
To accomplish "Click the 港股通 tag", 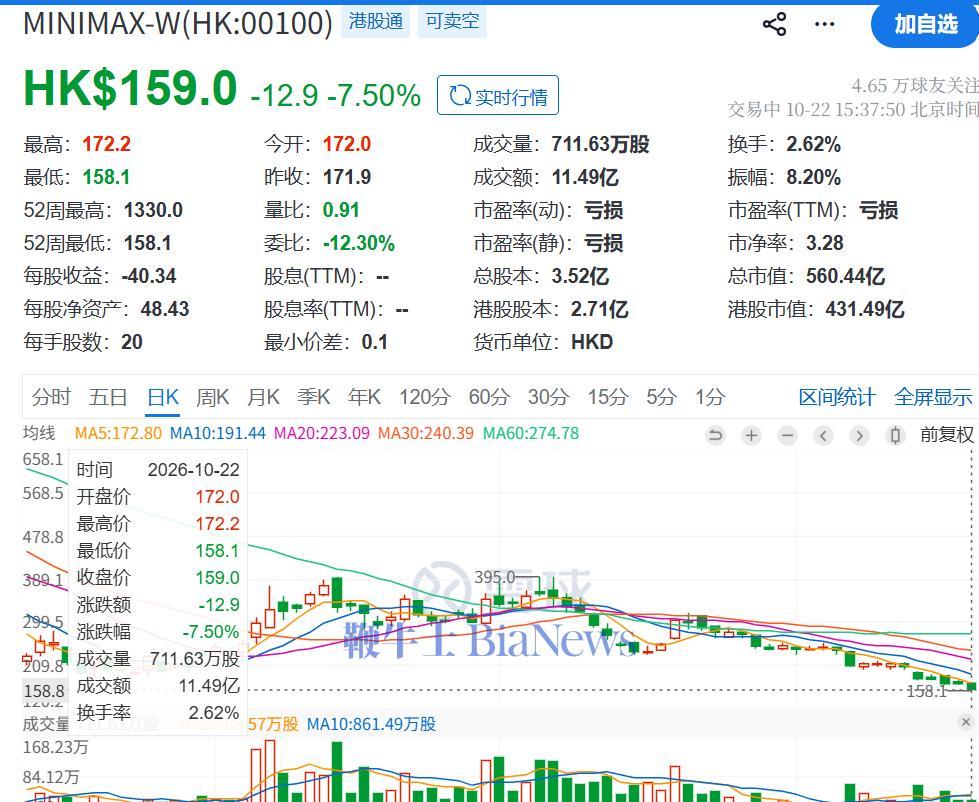I will [x=375, y=22].
